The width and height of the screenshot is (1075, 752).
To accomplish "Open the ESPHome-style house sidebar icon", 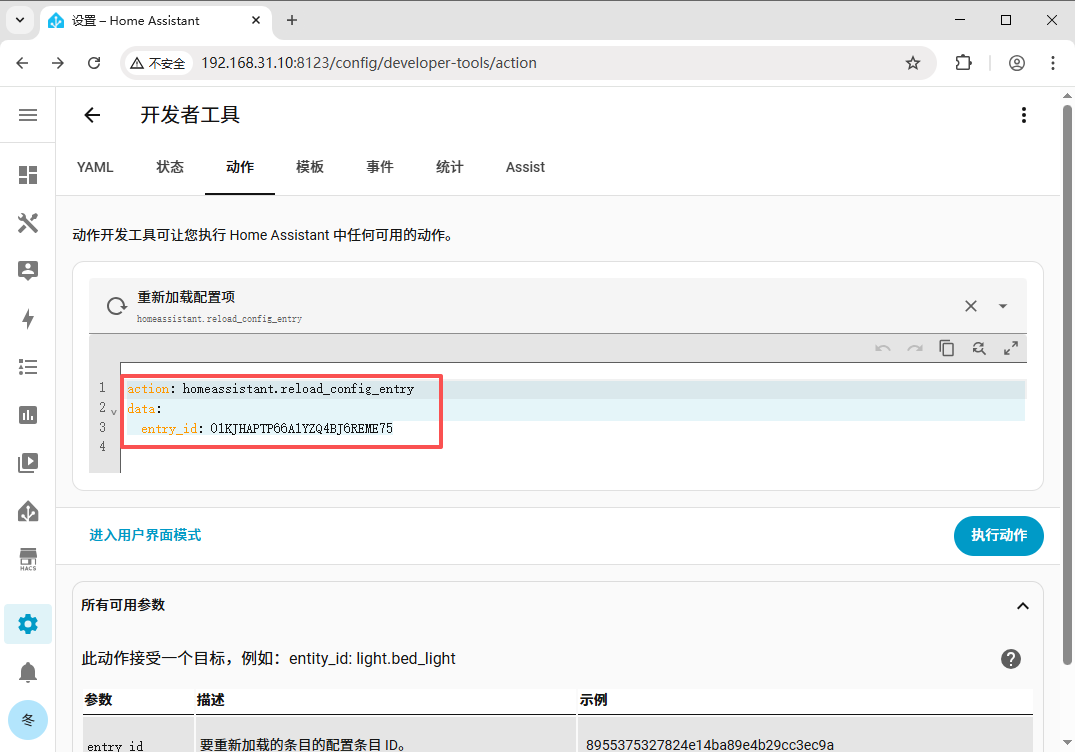I will point(28,511).
